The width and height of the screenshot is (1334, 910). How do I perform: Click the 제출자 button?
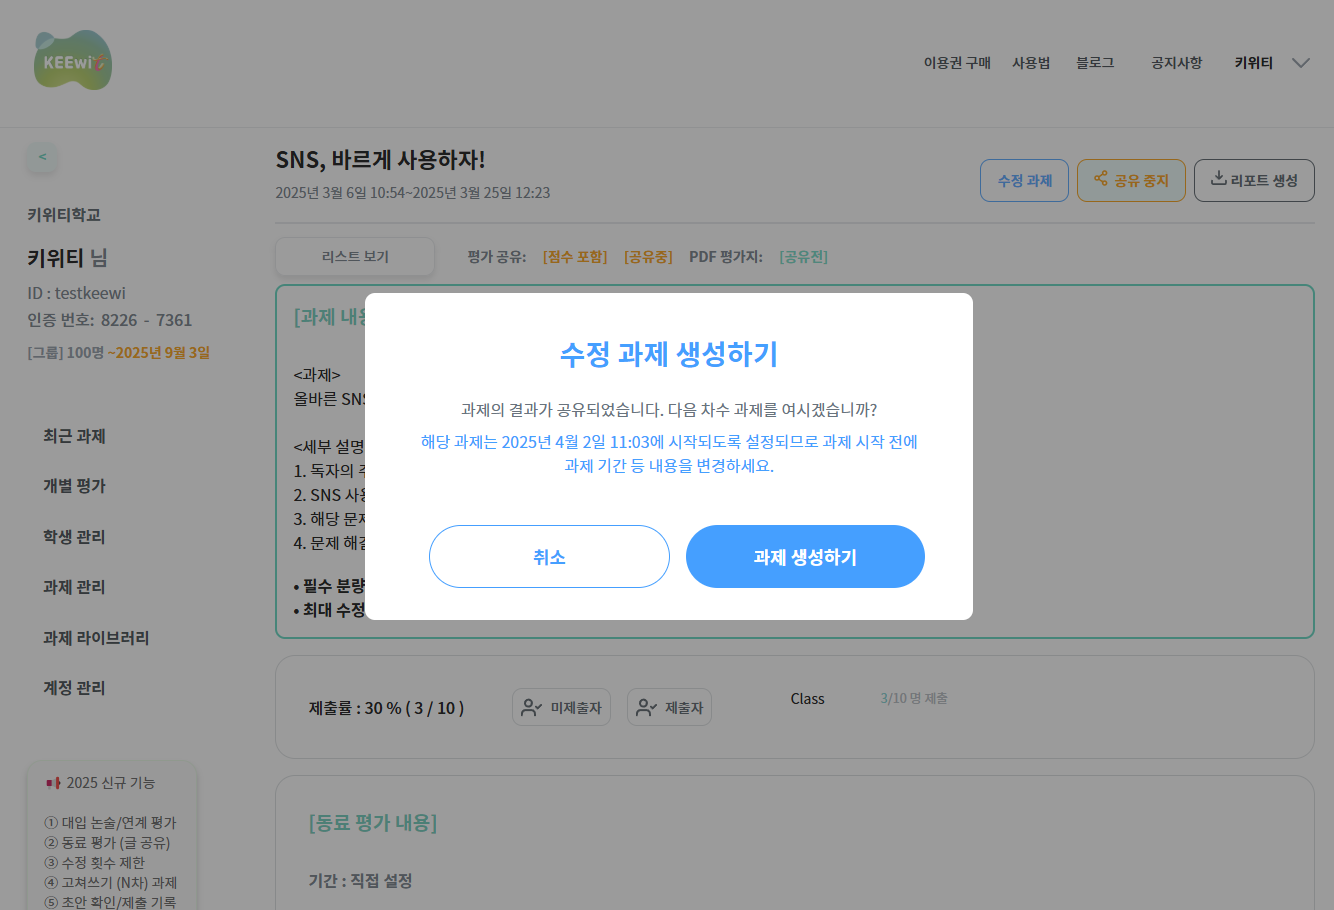pyautogui.click(x=669, y=707)
